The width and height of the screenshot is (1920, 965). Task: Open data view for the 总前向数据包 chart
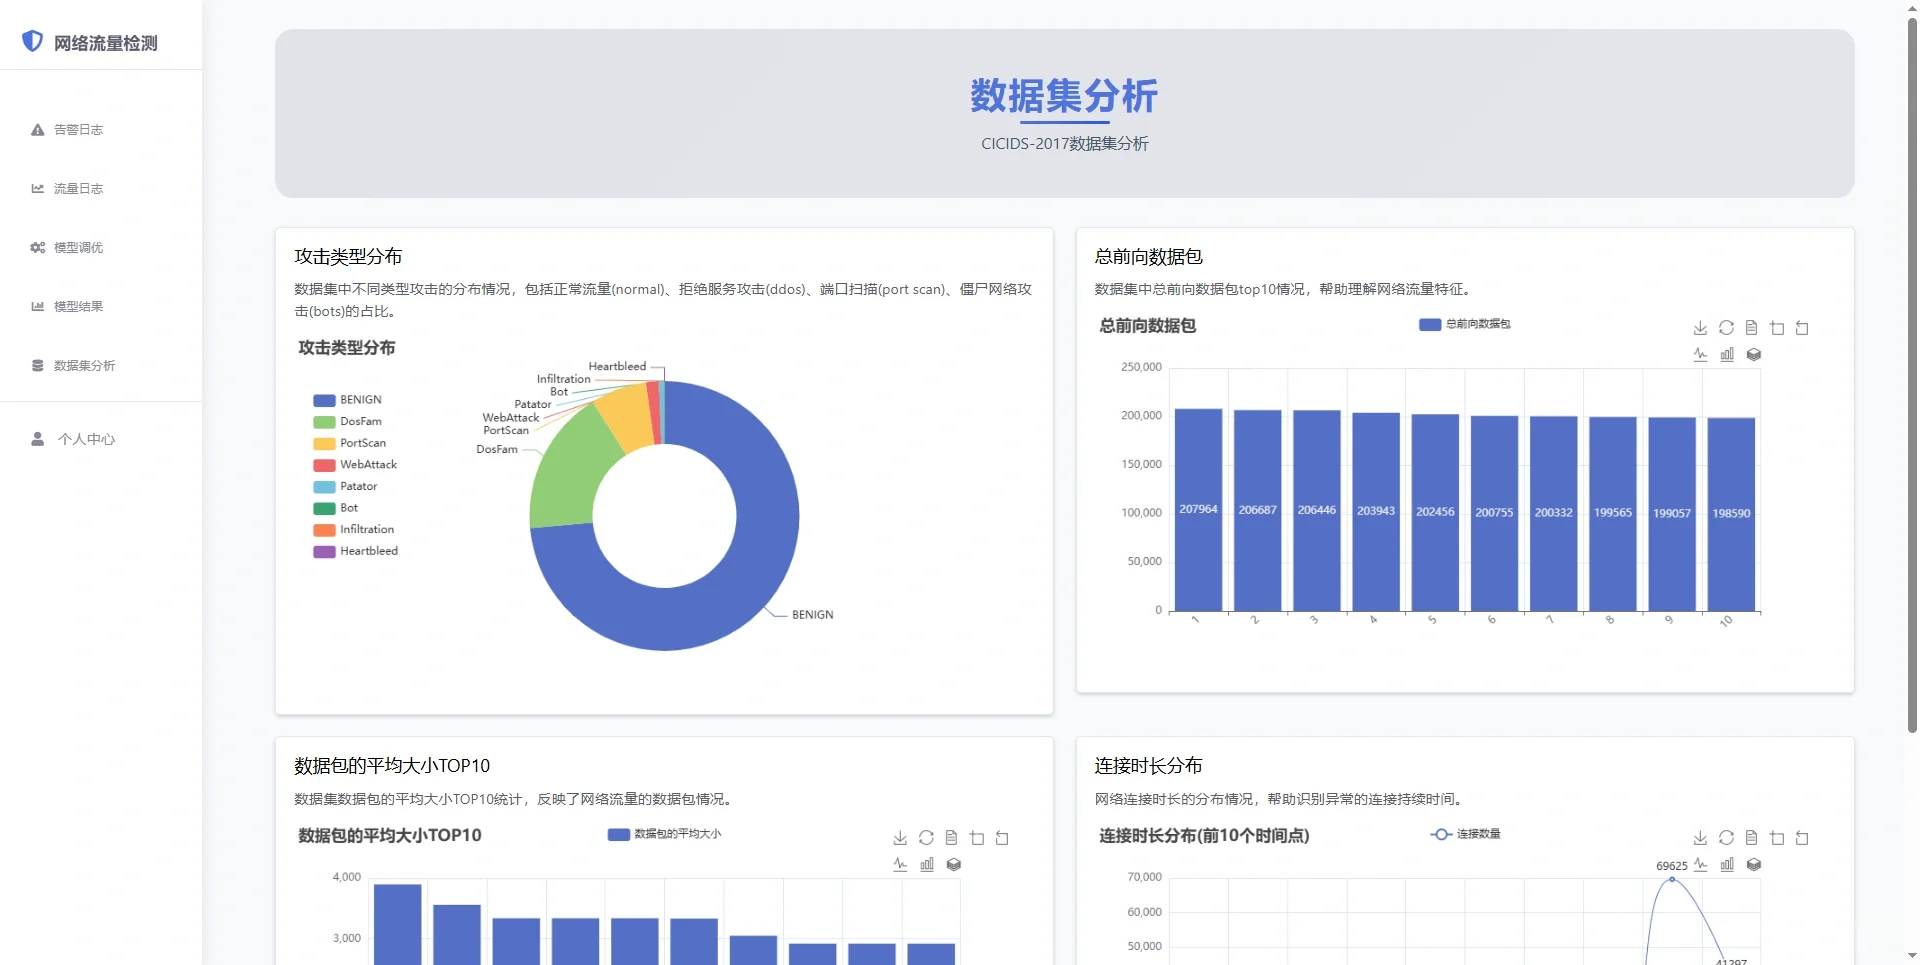[x=1751, y=327]
